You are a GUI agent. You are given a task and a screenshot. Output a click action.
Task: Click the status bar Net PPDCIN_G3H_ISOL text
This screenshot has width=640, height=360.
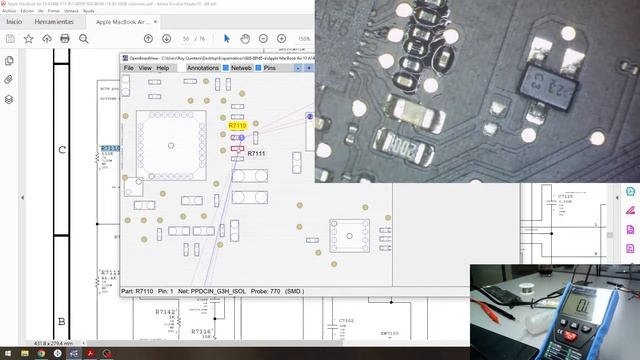click(x=212, y=291)
